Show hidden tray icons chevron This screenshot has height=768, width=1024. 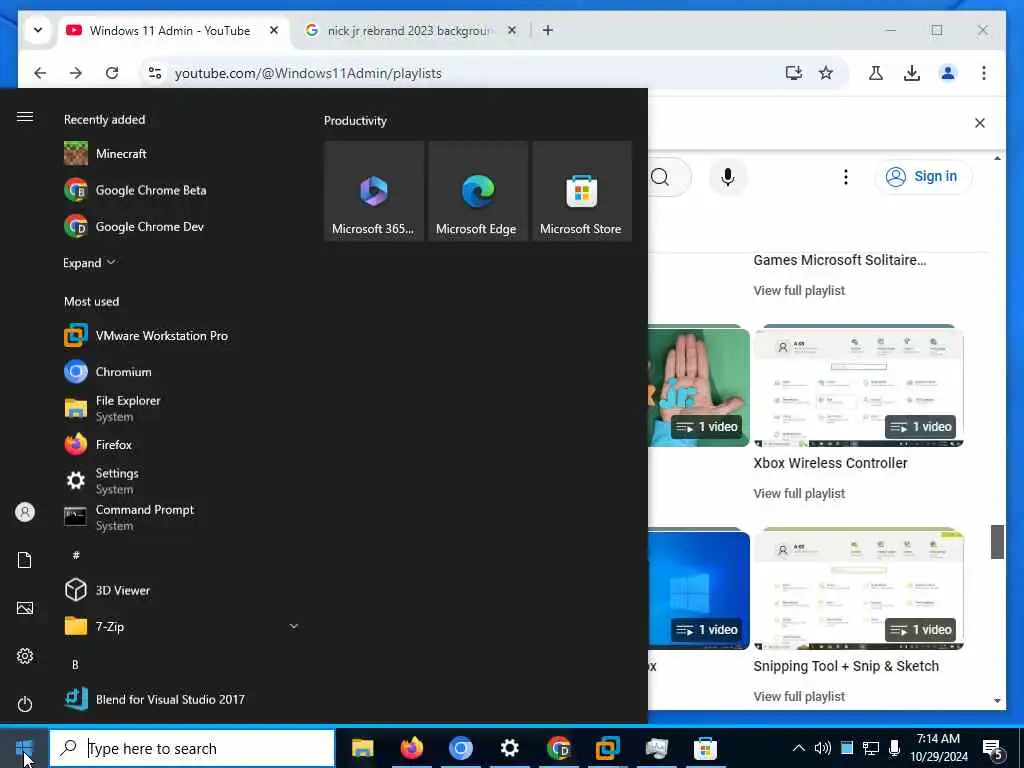[x=799, y=748]
